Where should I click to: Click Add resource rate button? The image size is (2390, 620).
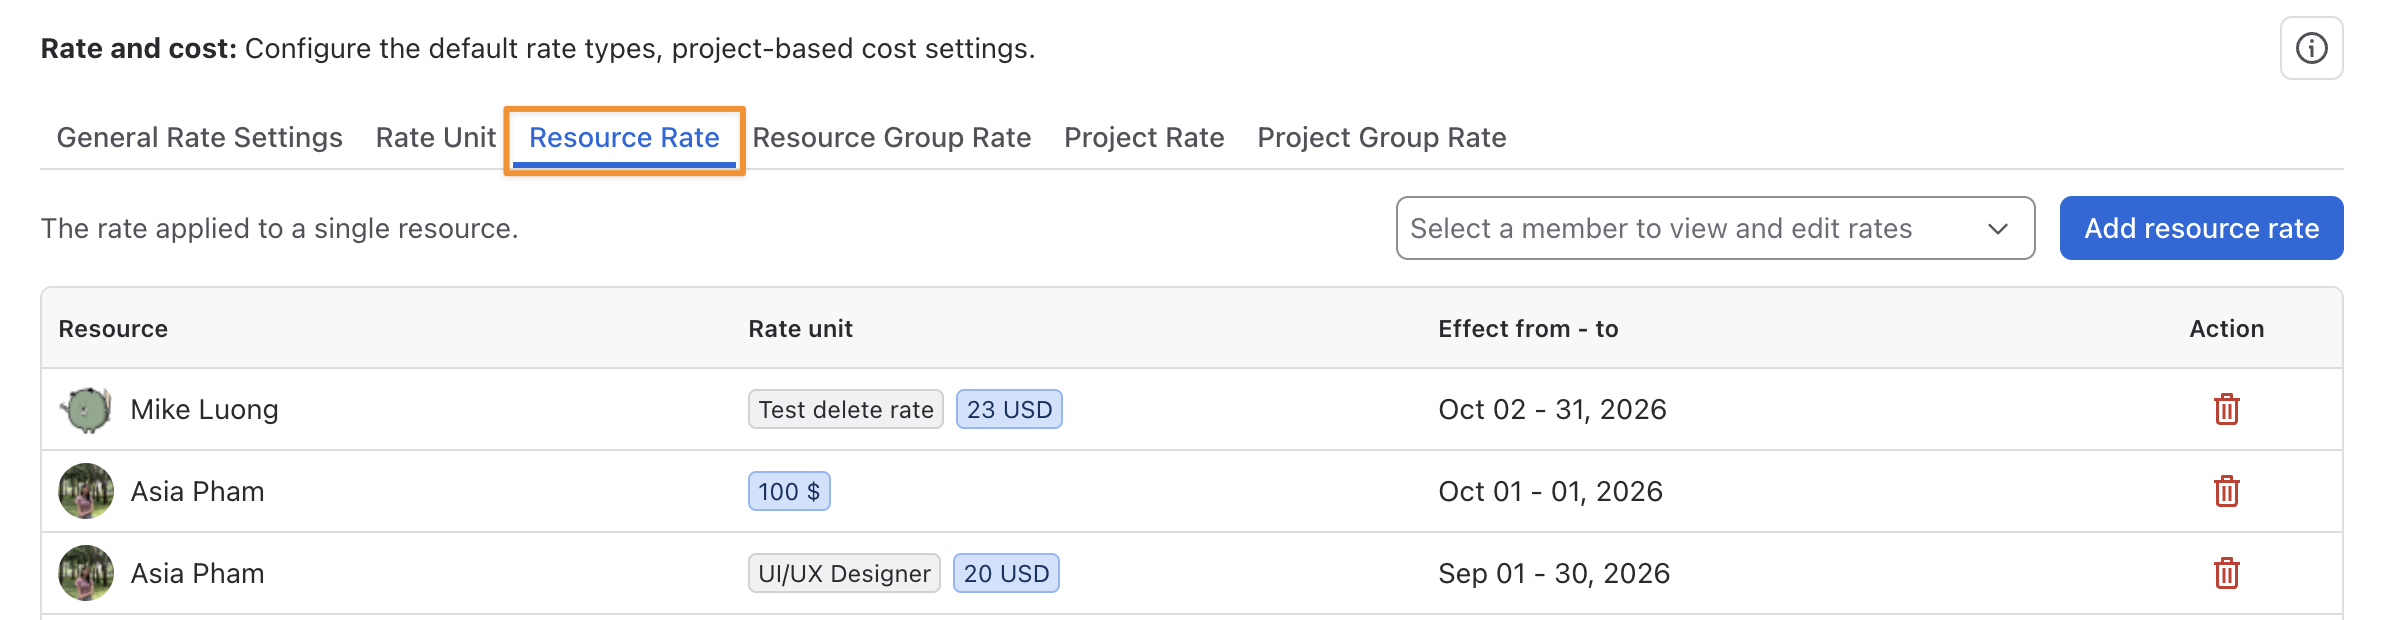[2201, 228]
